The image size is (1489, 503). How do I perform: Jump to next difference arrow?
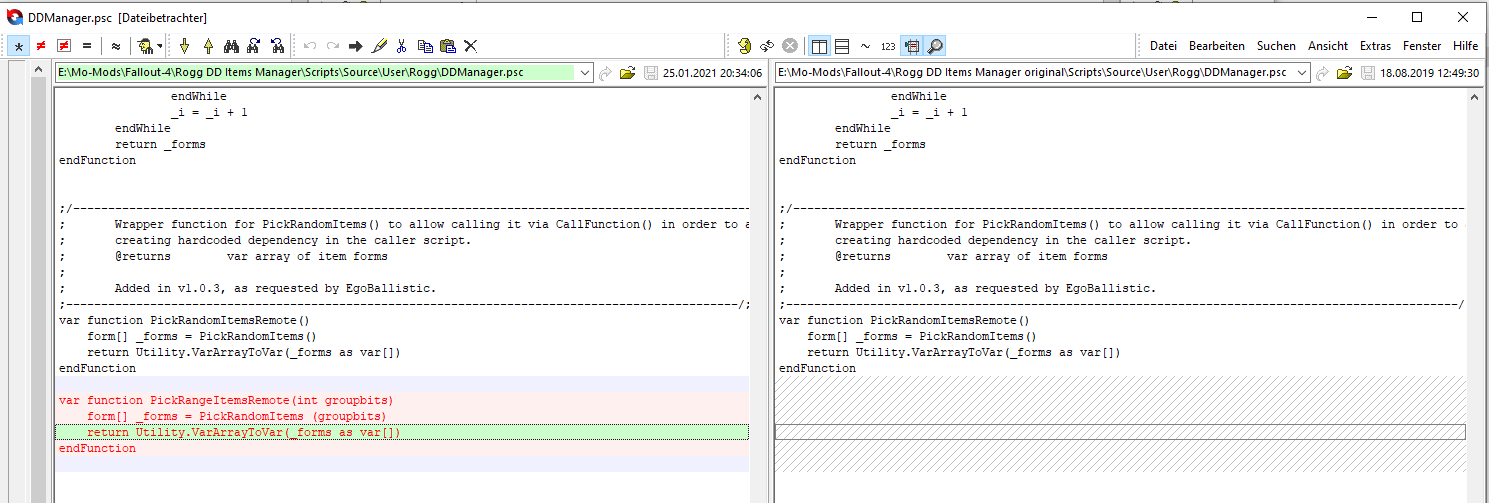pyautogui.click(x=184, y=46)
